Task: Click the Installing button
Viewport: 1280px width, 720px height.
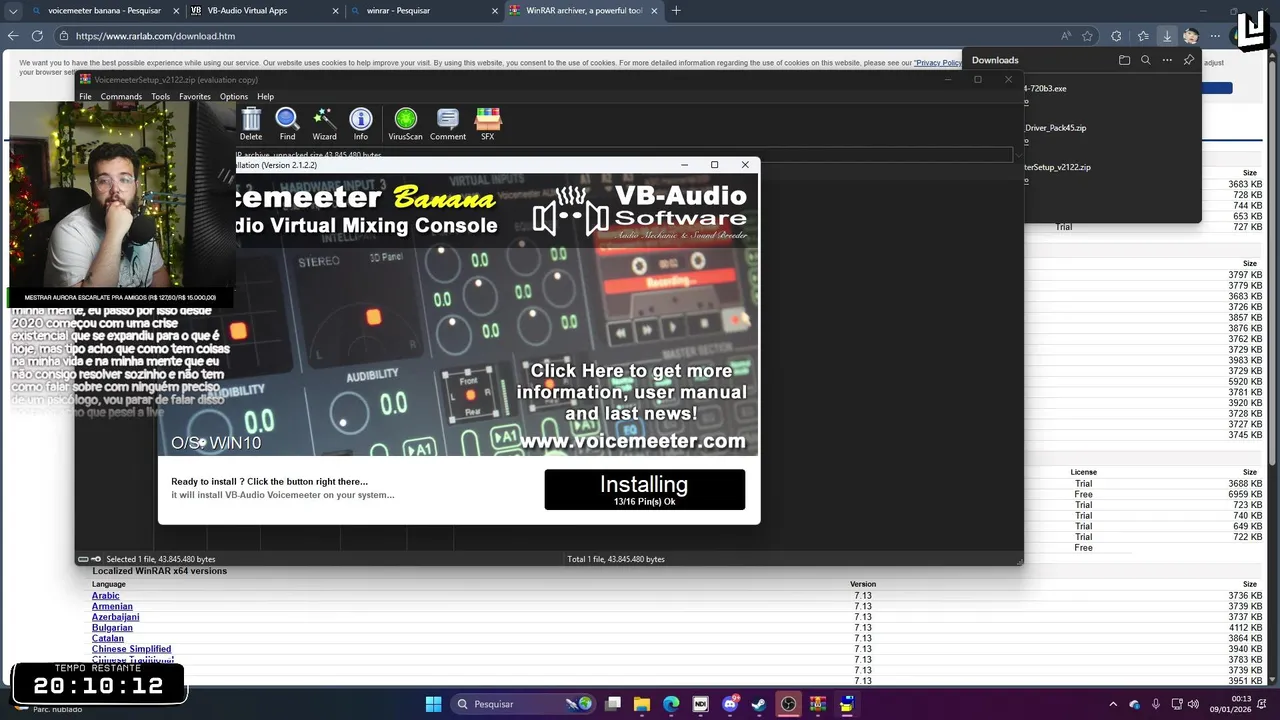Action: [x=645, y=489]
